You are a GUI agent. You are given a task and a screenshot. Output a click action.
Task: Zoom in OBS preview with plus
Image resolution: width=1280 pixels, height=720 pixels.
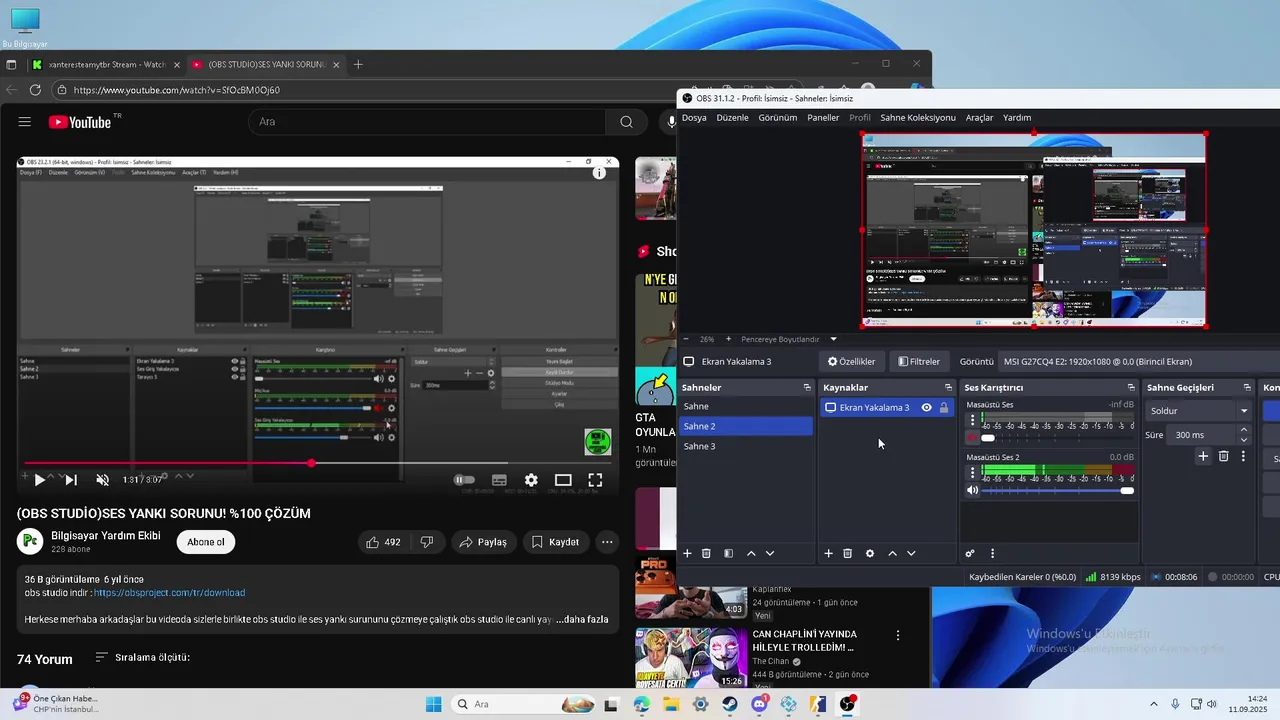coord(728,339)
